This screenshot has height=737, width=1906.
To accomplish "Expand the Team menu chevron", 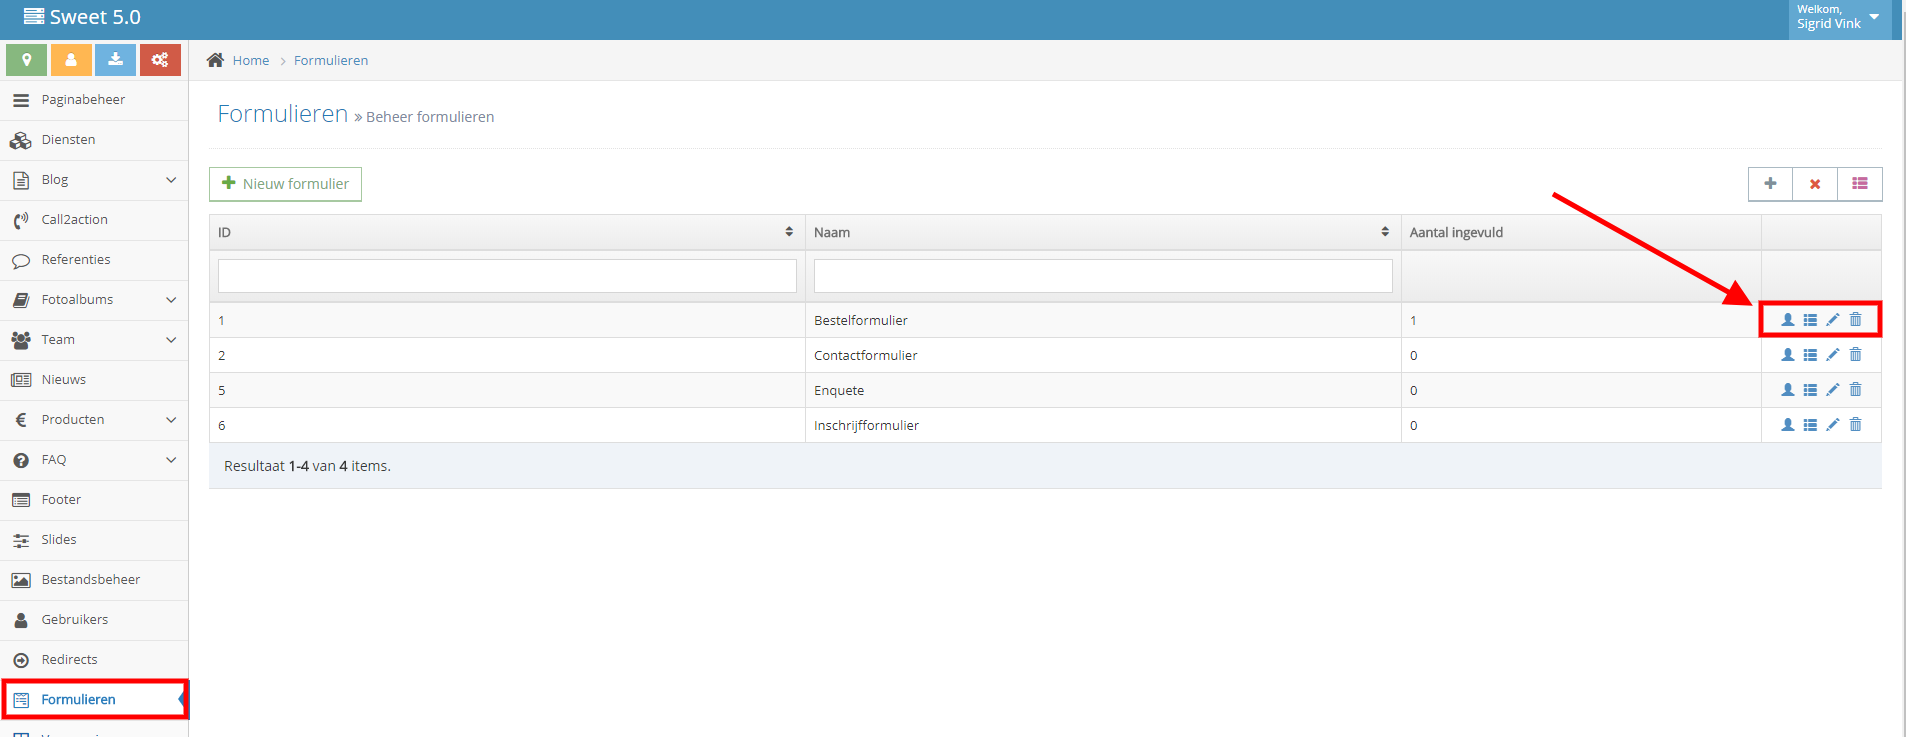I will tap(171, 340).
